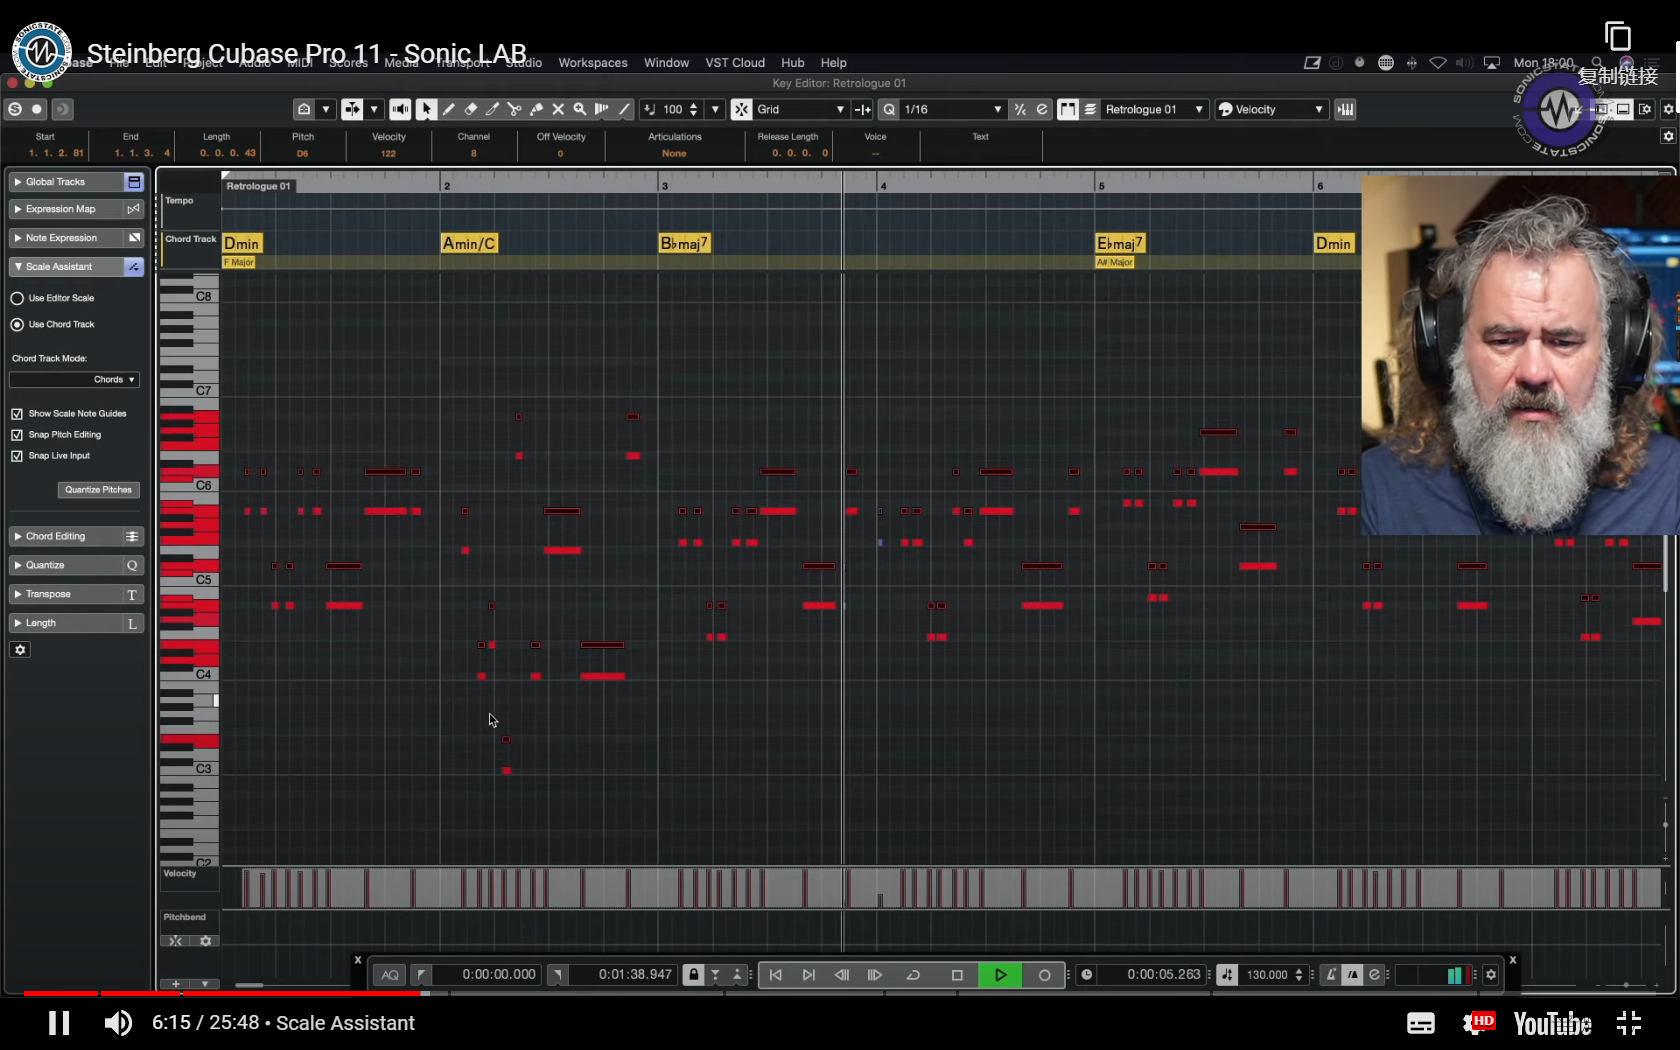Screen dimensions: 1680x1050
Task: Toggle Acoustic Feedback speaker icon
Action: (x=400, y=109)
